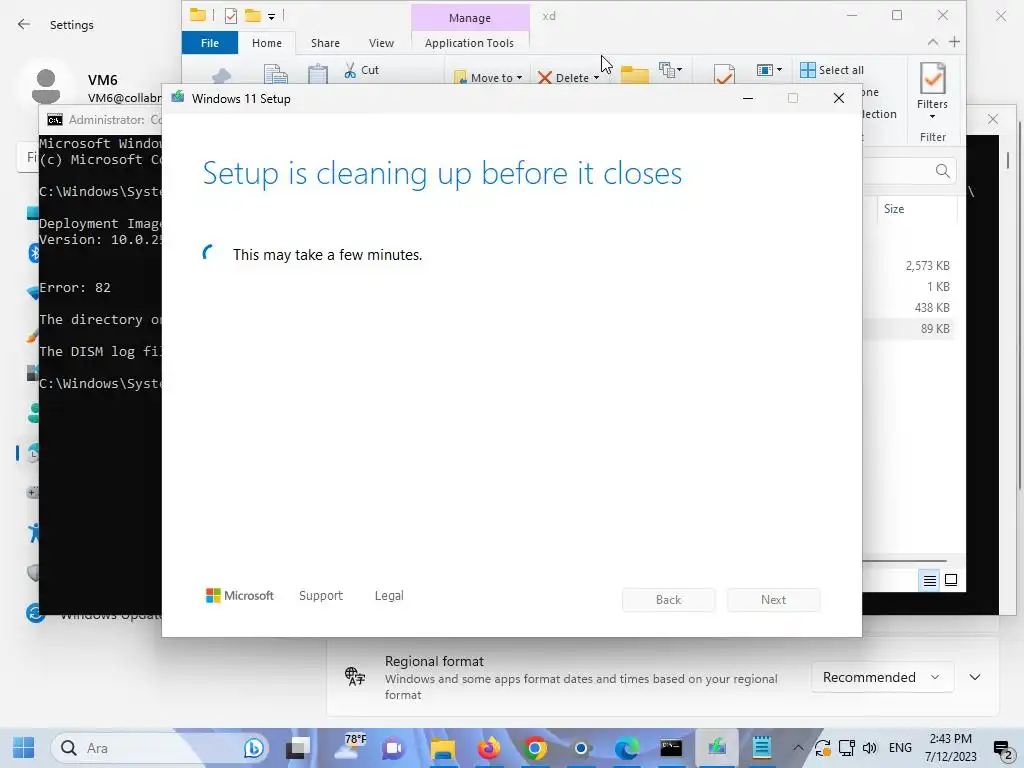
Task: Launch Google Chrome from the taskbar
Action: click(535, 748)
